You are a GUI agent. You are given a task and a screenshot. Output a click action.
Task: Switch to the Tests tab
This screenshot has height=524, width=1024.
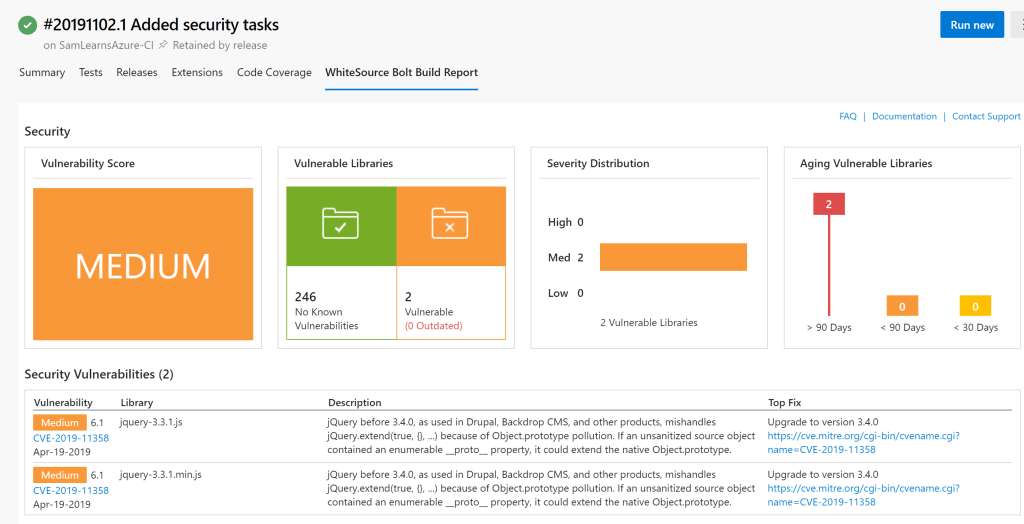point(91,73)
